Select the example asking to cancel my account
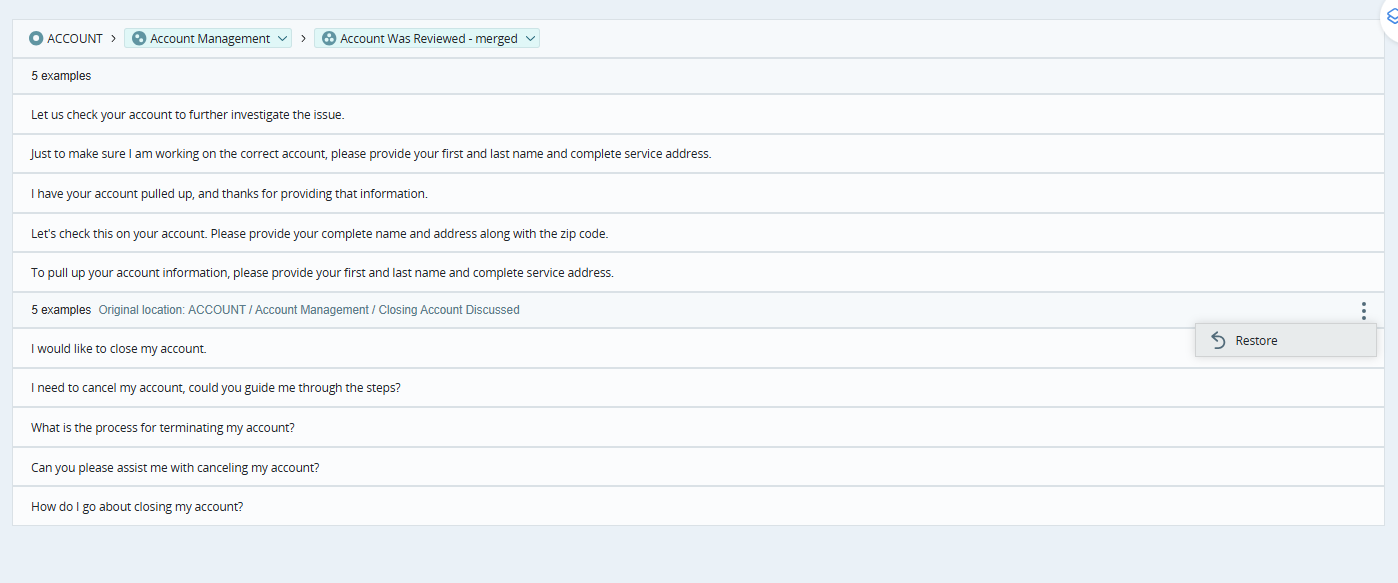The height and width of the screenshot is (583, 1398). (x=216, y=387)
